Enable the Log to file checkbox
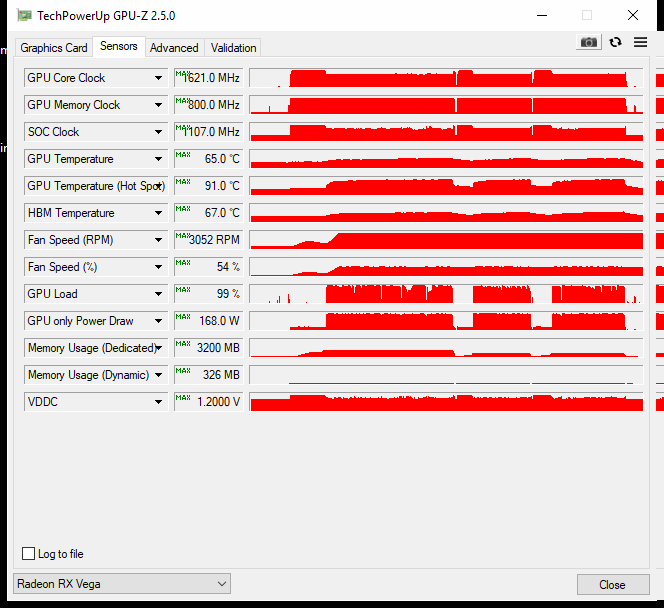Screen dimensions: 664x608 click(28, 553)
